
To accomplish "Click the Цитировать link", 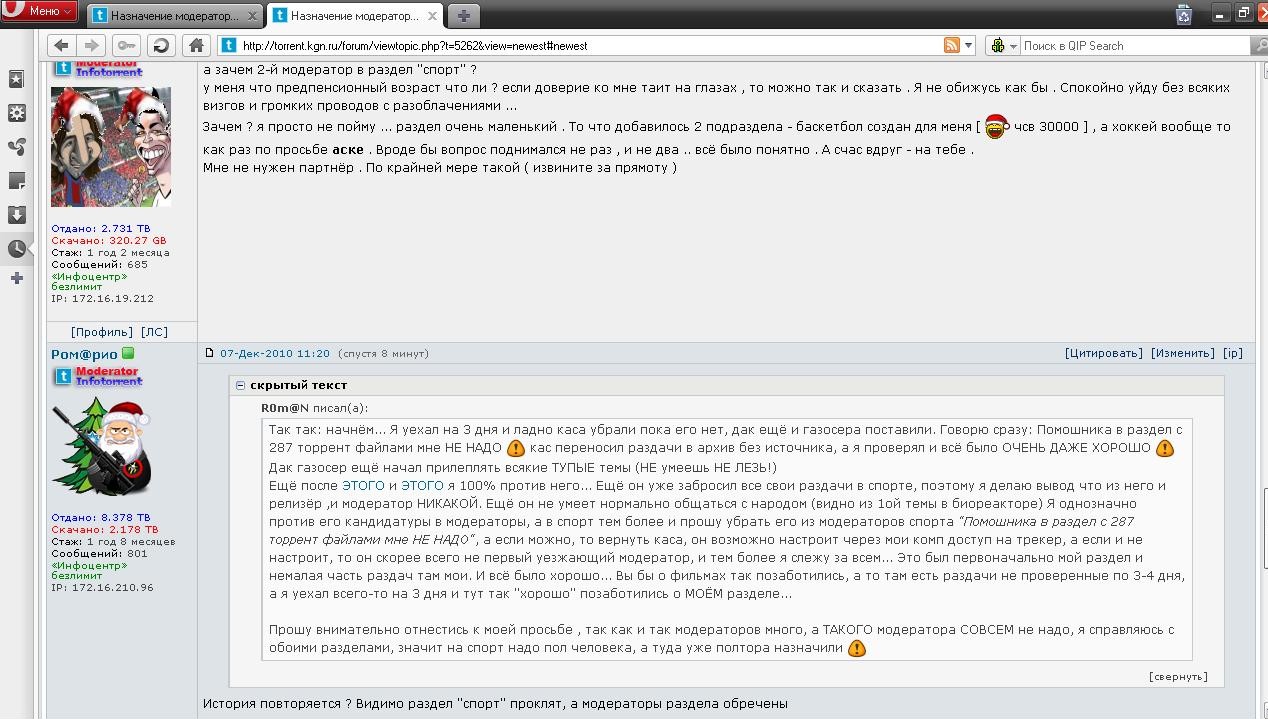I will [x=1104, y=353].
